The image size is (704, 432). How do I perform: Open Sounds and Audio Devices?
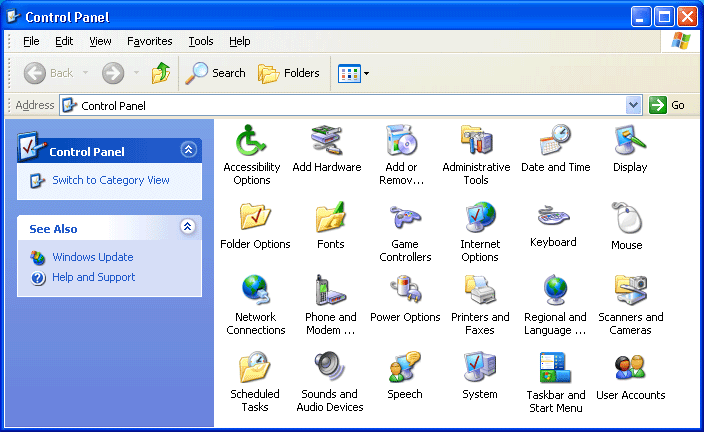[329, 368]
